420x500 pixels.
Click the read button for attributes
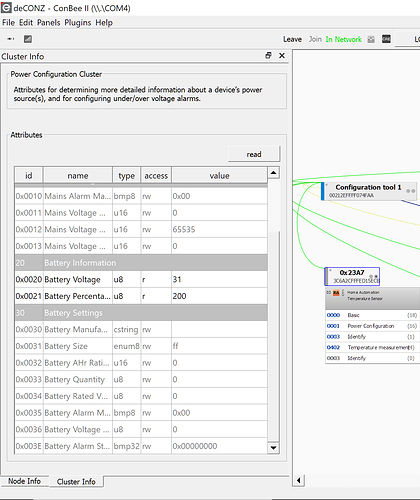tap(254, 154)
